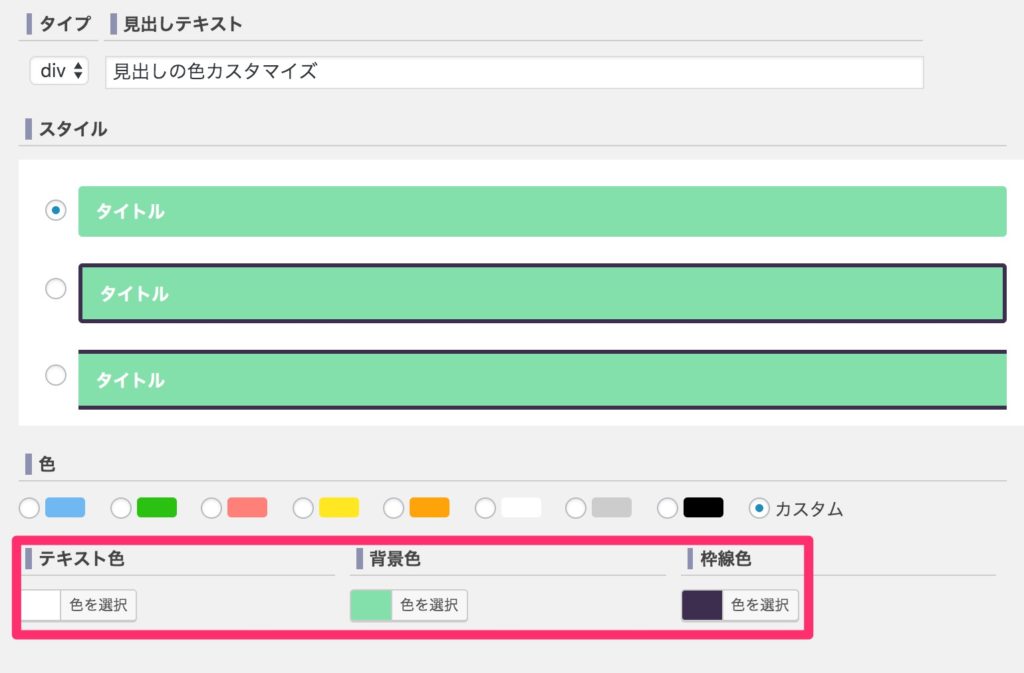Select the first plain title style radio
Image resolution: width=1024 pixels, height=673 pixels.
(x=56, y=210)
